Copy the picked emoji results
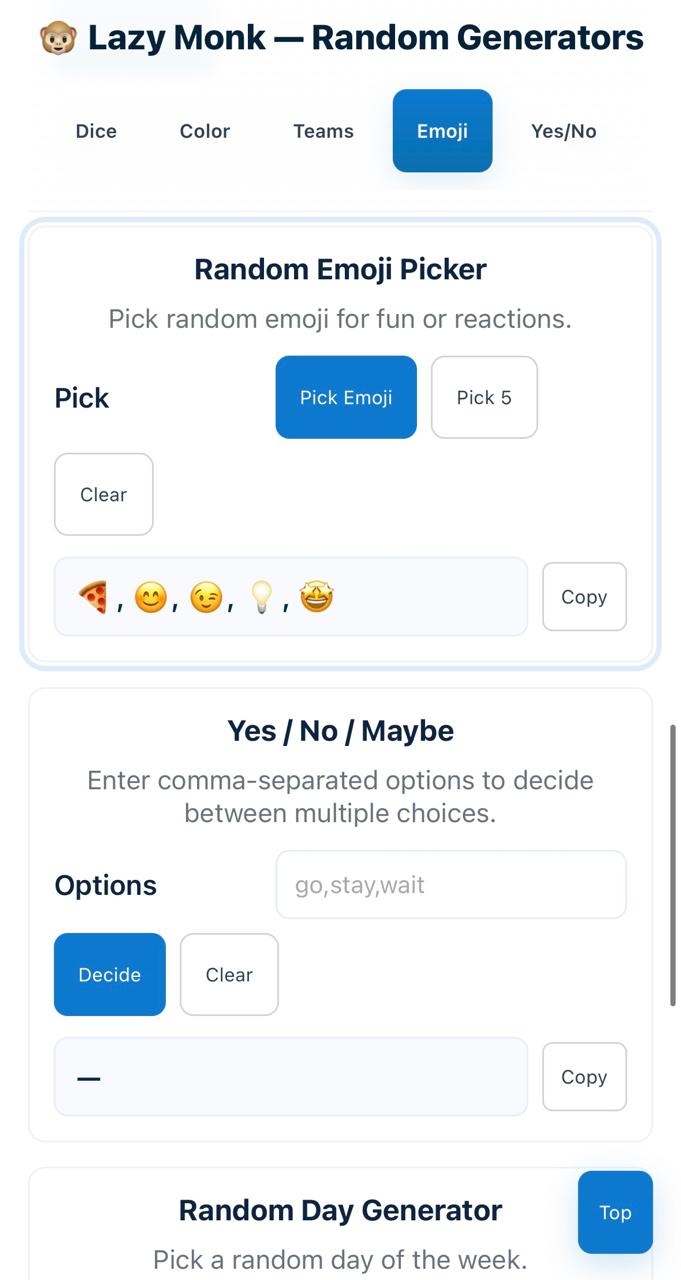 pyautogui.click(x=584, y=597)
